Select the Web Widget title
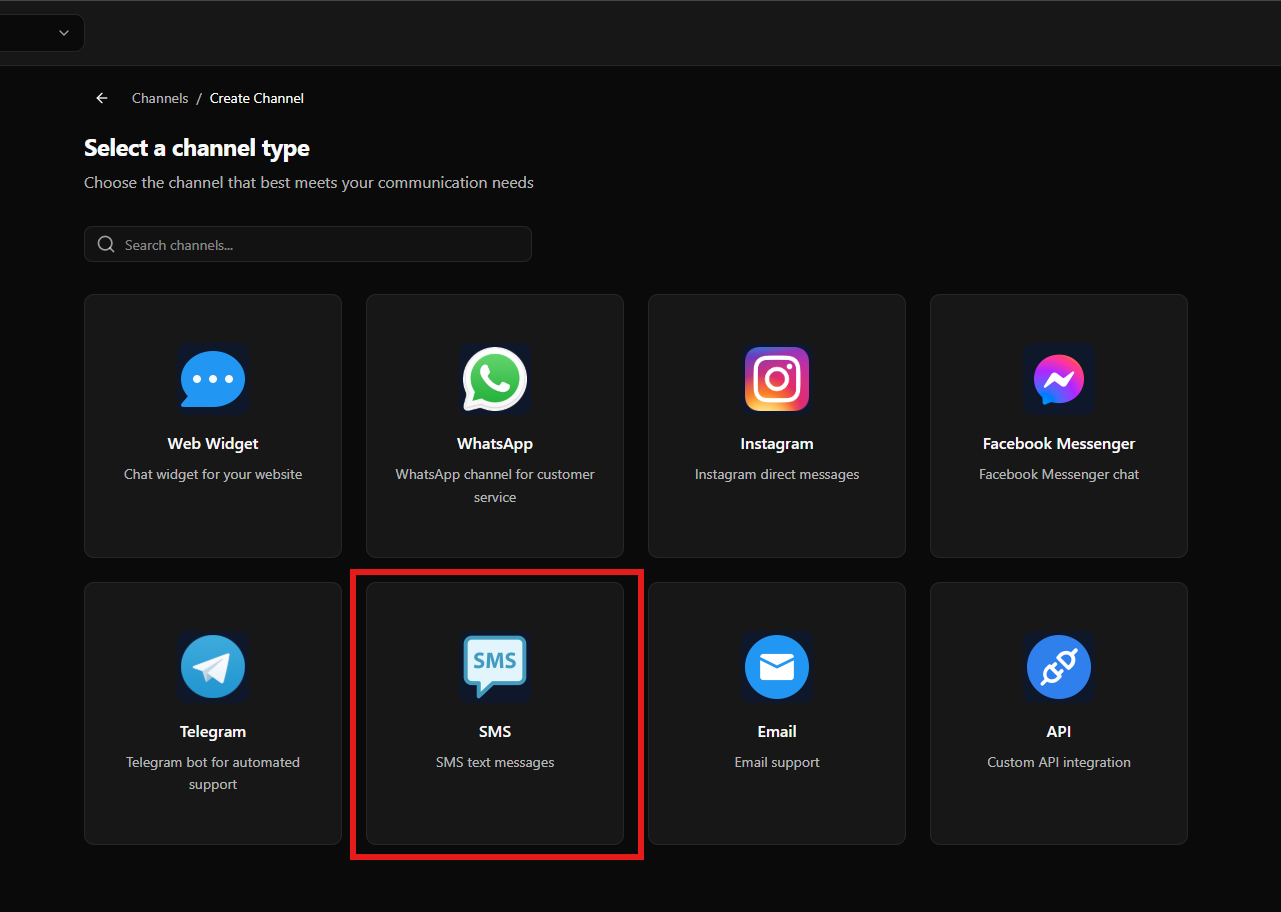Image resolution: width=1281 pixels, height=912 pixels. [213, 444]
